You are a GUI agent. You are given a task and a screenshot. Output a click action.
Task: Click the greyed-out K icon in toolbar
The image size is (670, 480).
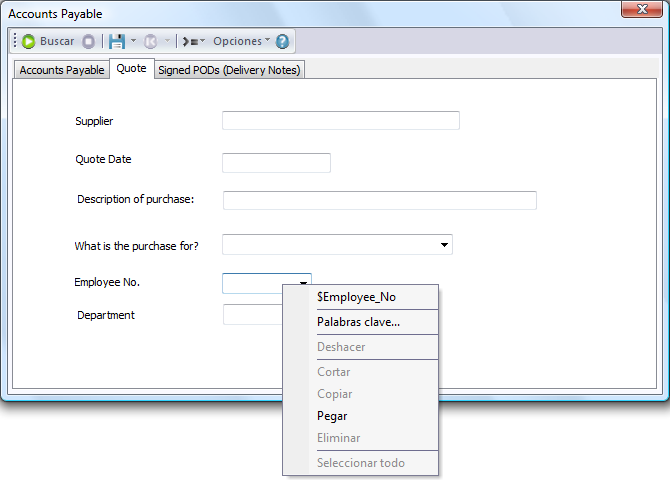(x=150, y=42)
